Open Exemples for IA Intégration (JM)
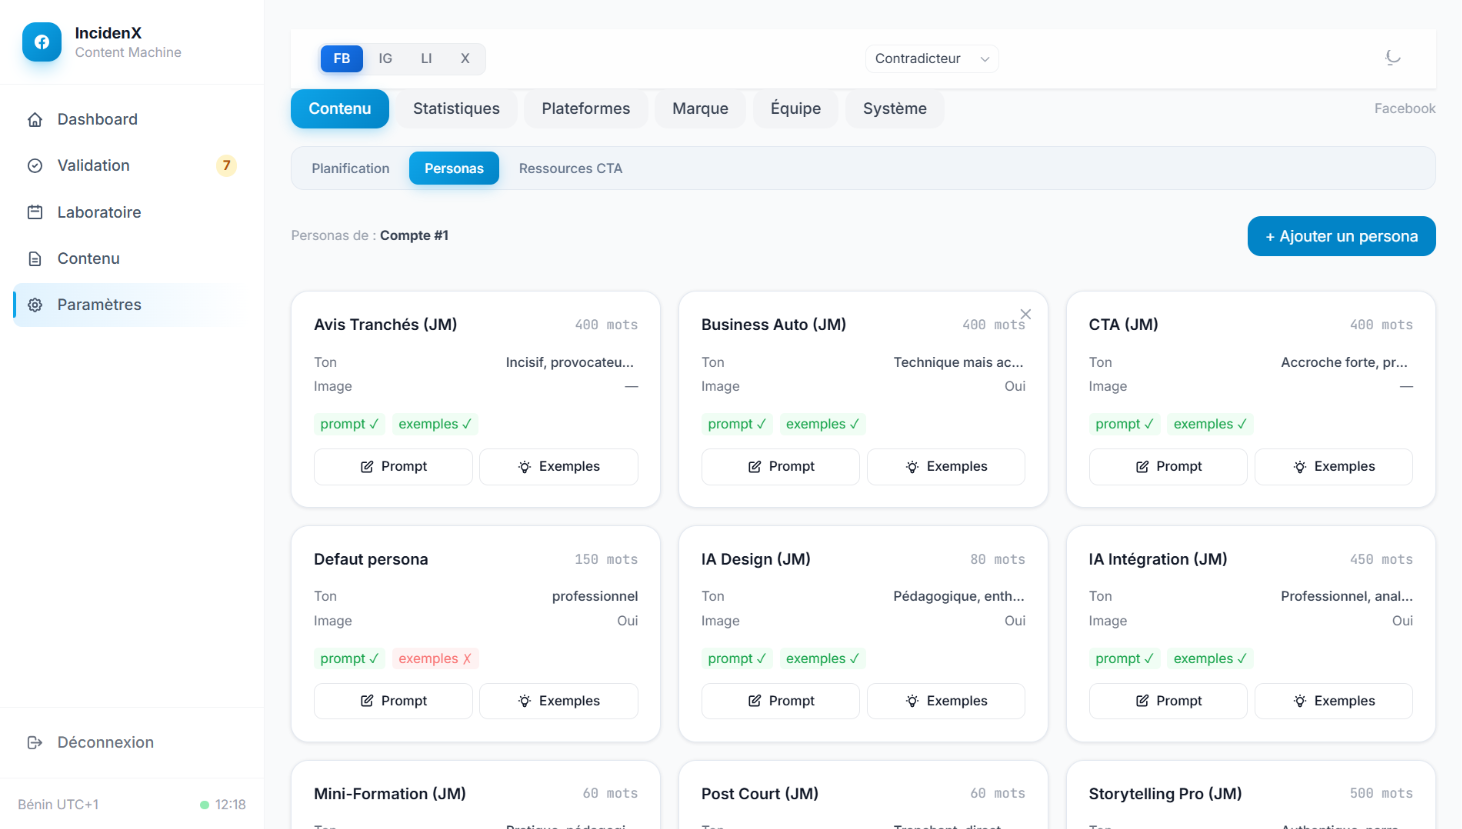The width and height of the screenshot is (1462, 829). coord(1334,701)
